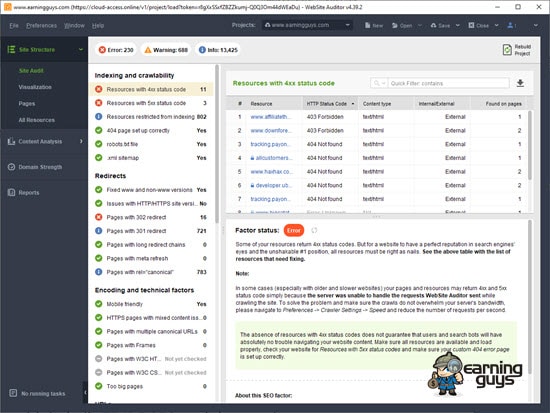This screenshot has height=413, width=550.
Task: Expand the Open button dropdown arrow
Action: click(420, 25)
